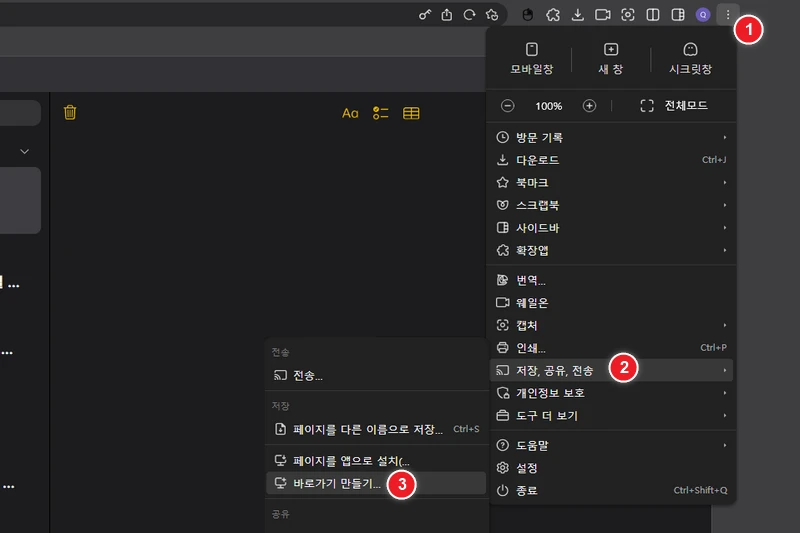Expand the 도움말 help submenu
Screen dimensions: 800x533
tap(611, 445)
